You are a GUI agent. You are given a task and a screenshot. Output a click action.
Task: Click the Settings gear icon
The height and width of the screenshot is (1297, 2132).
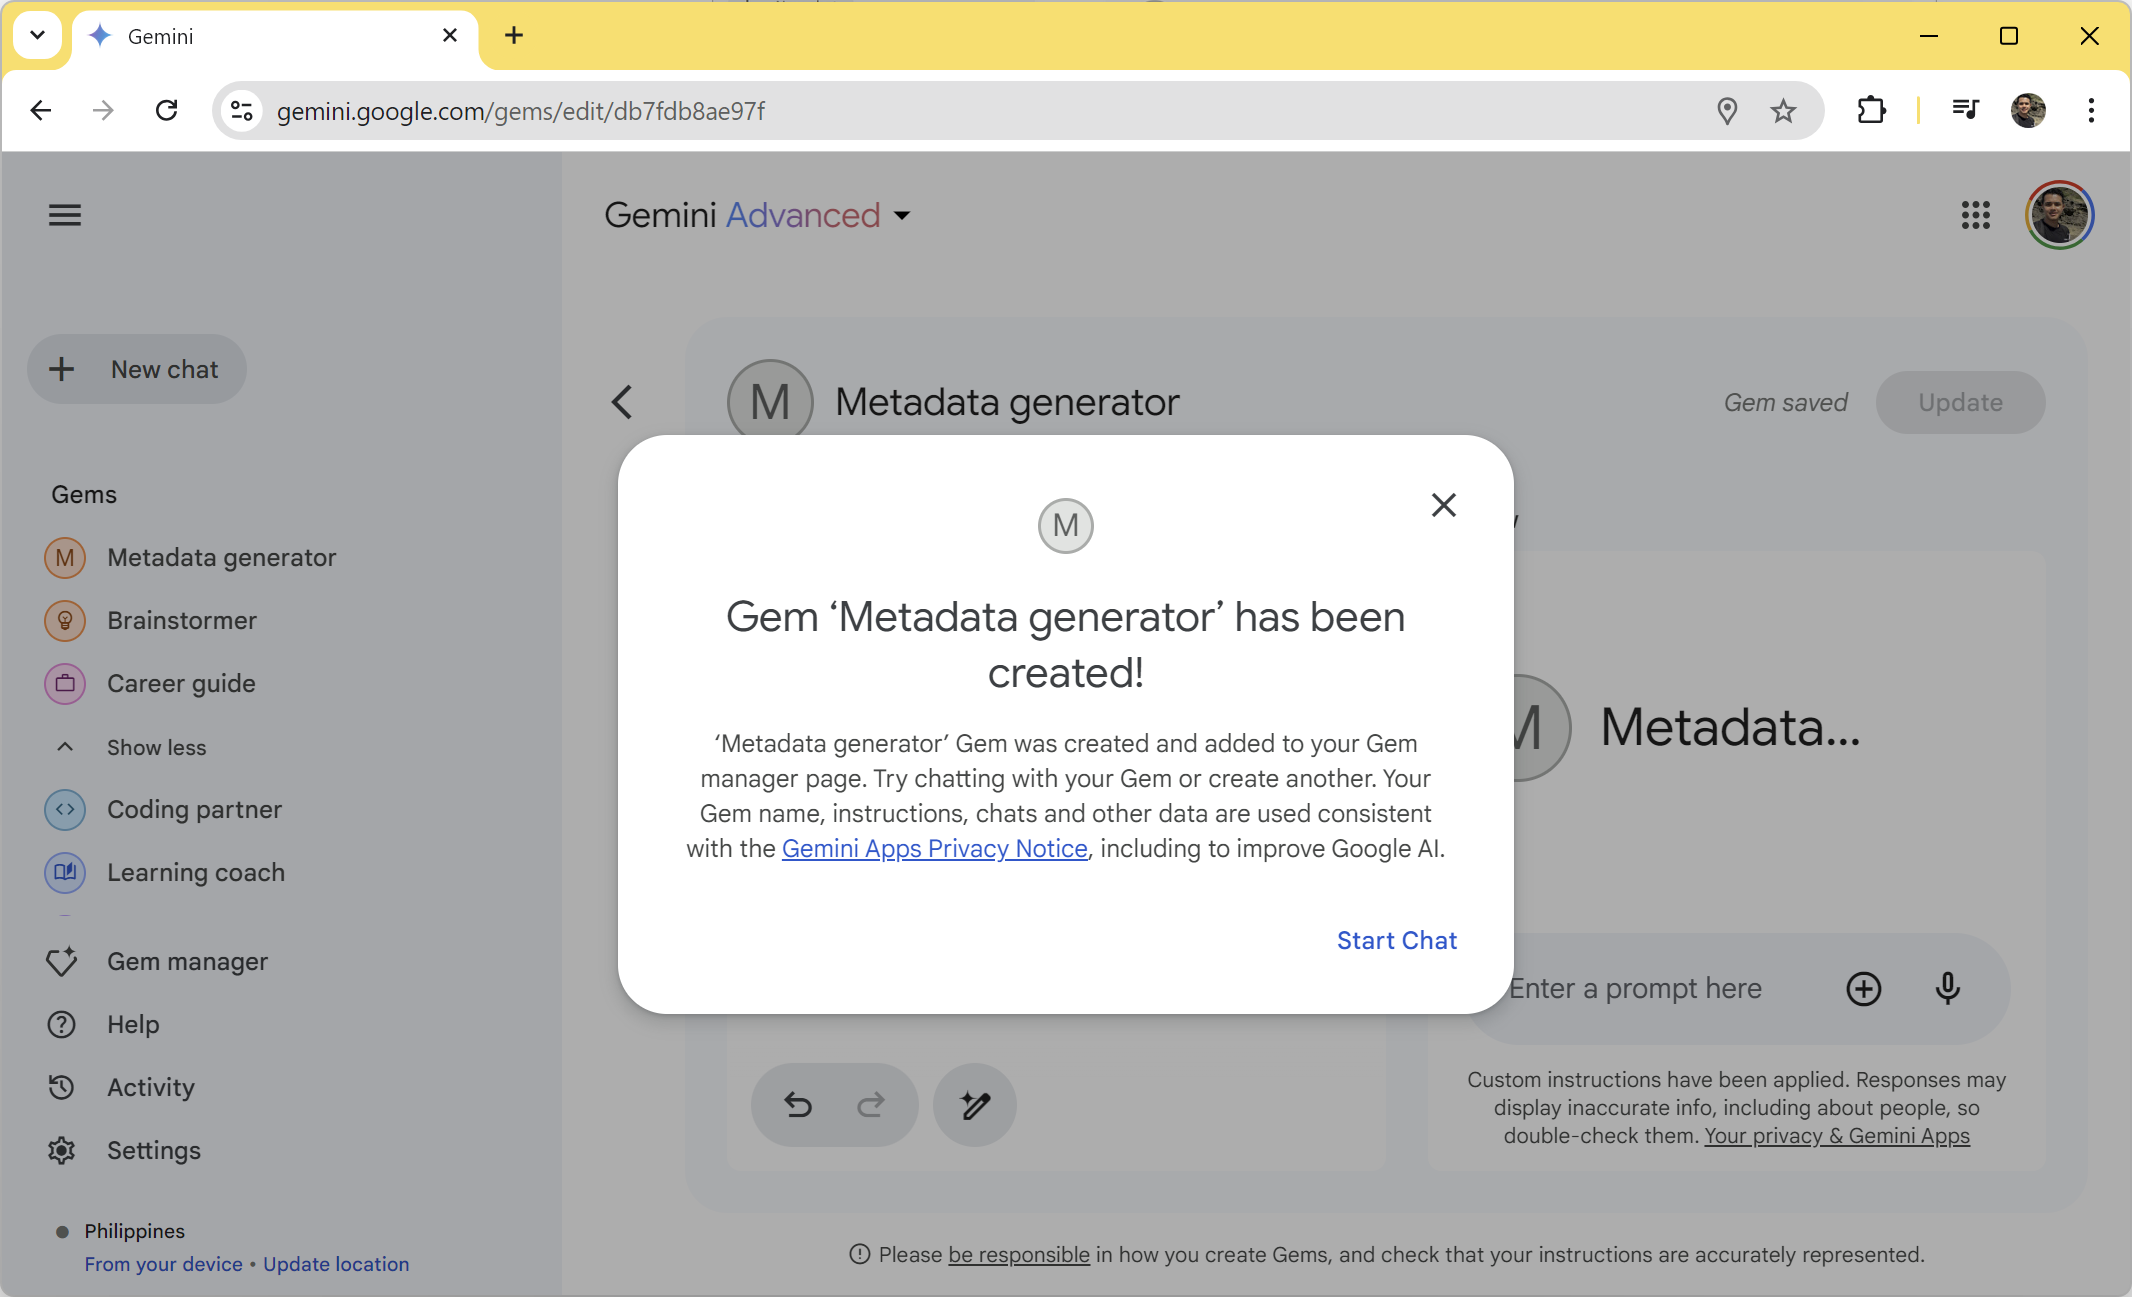(x=62, y=1150)
